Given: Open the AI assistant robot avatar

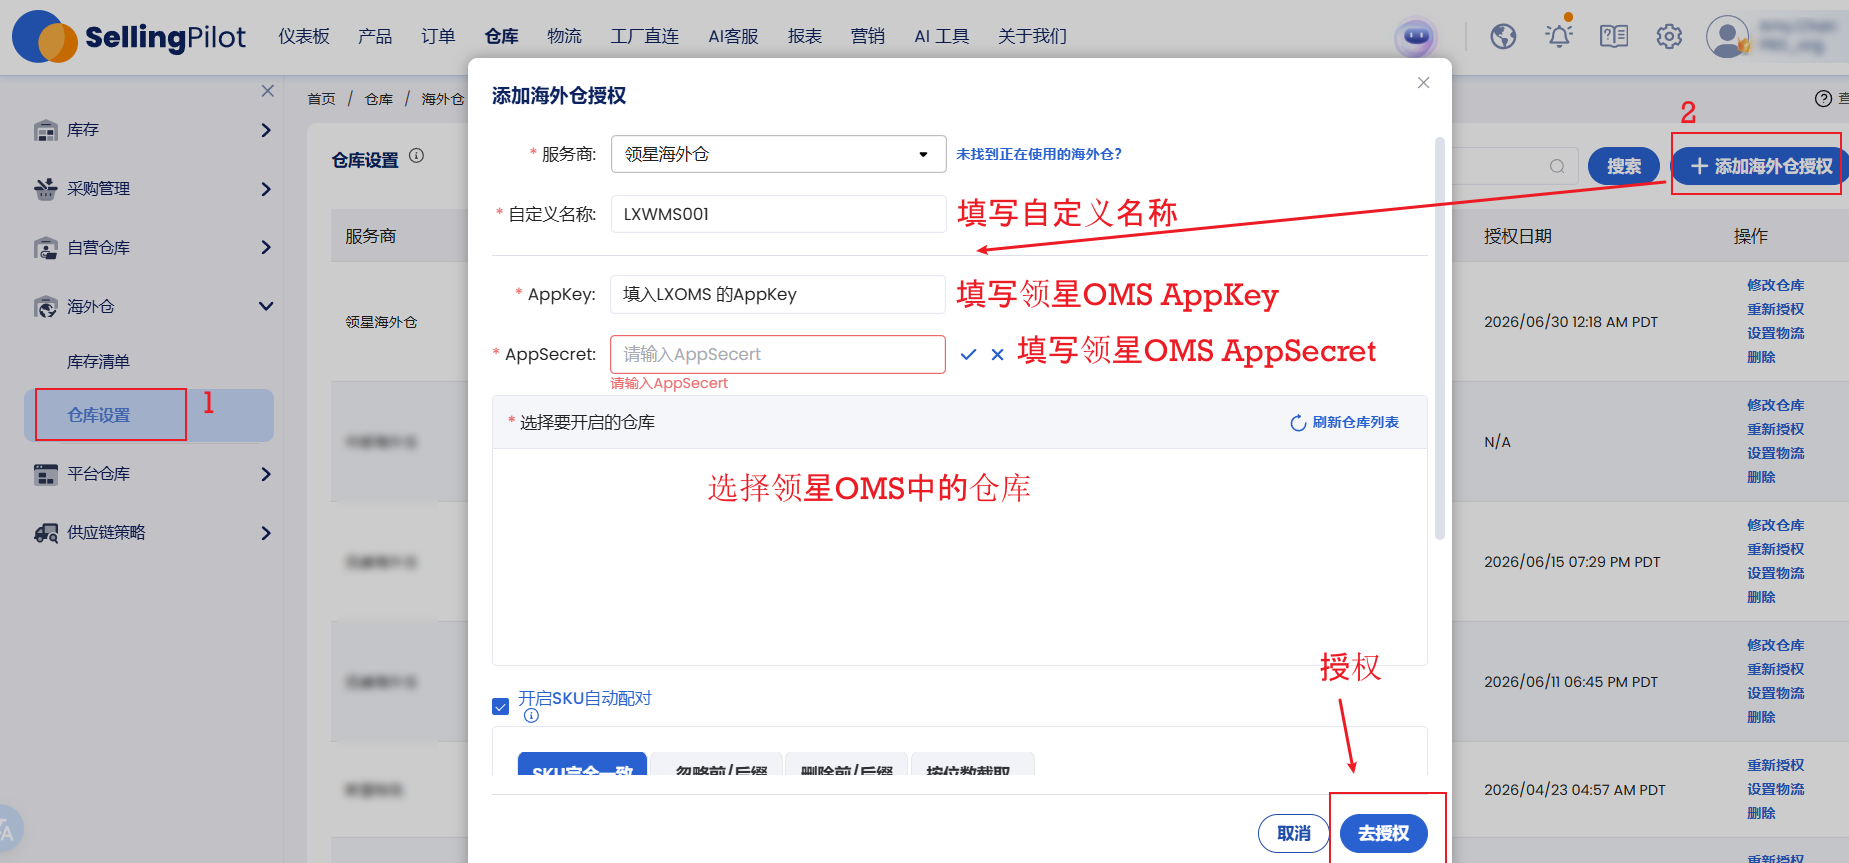Looking at the screenshot, I should pyautogui.click(x=1416, y=37).
